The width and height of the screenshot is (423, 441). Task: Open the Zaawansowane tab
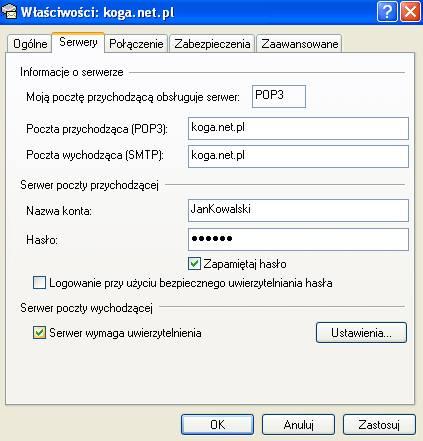coord(299,44)
